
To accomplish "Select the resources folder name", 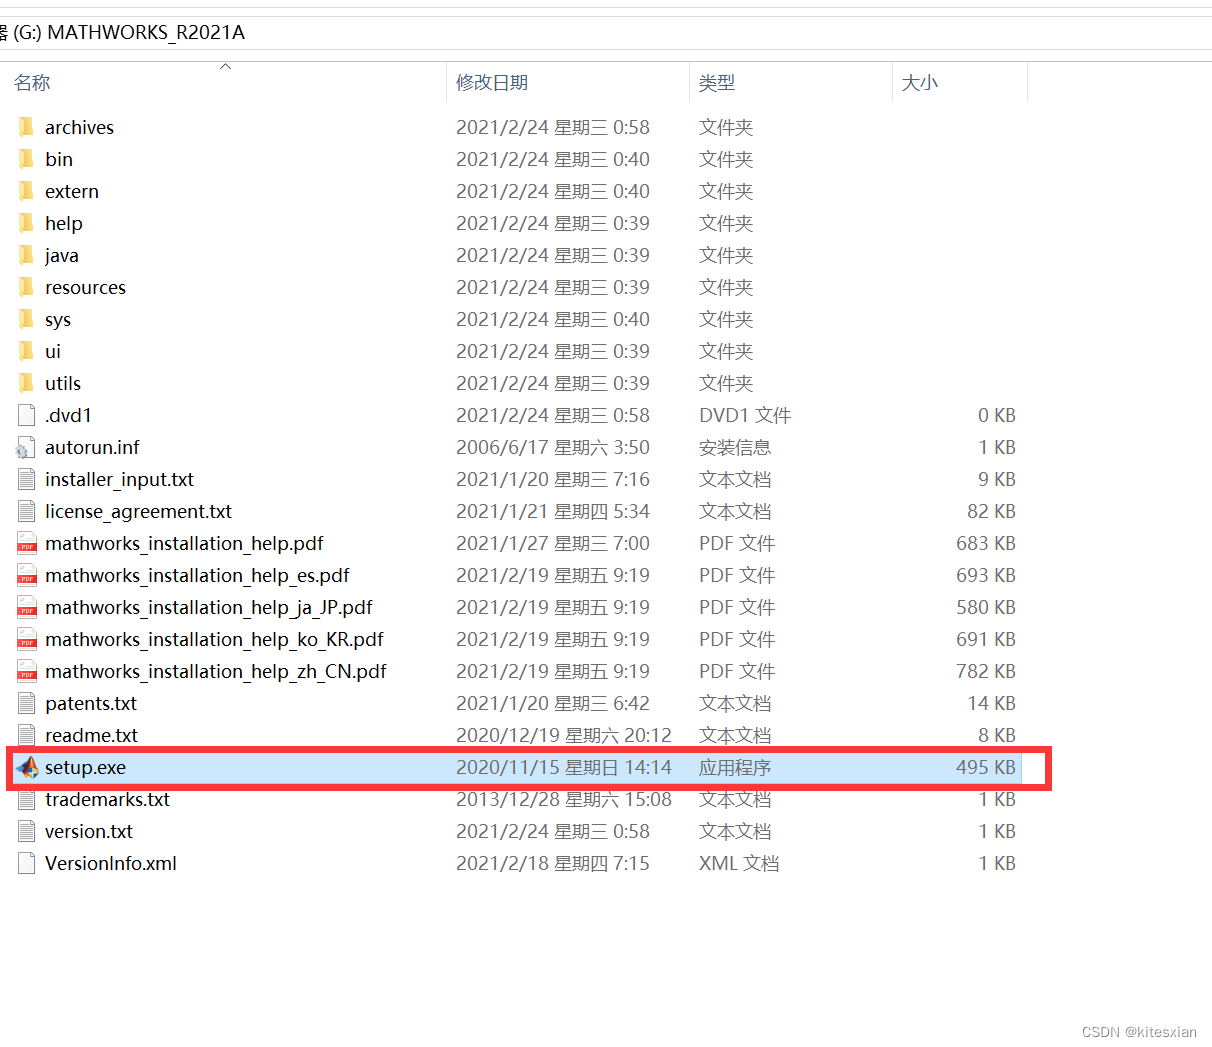I will pyautogui.click(x=85, y=287).
